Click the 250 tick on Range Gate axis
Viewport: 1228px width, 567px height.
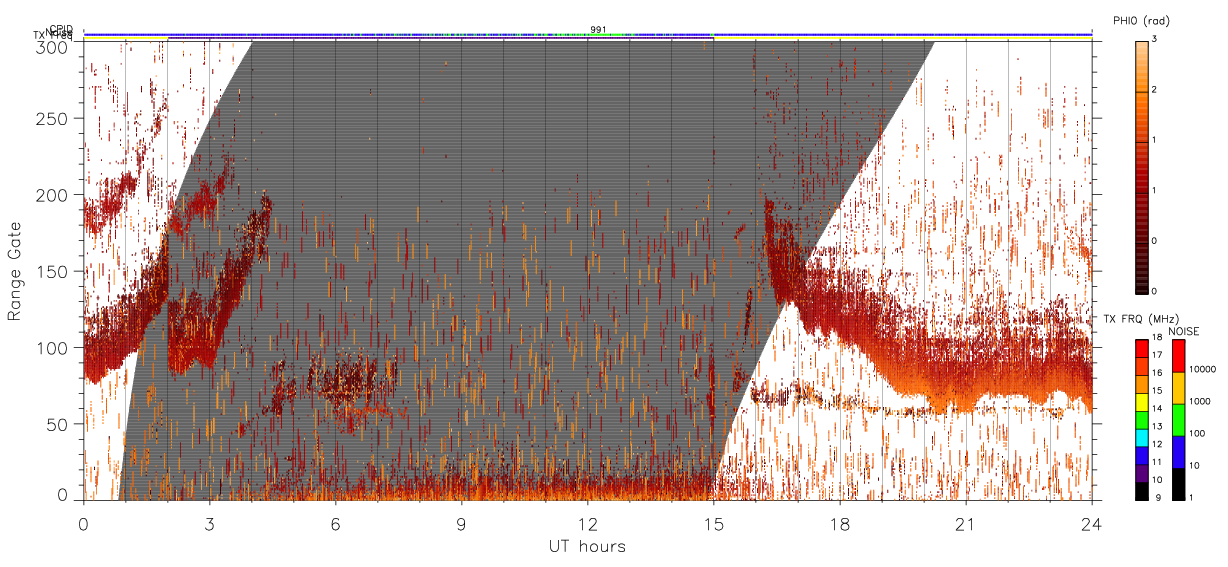click(53, 118)
